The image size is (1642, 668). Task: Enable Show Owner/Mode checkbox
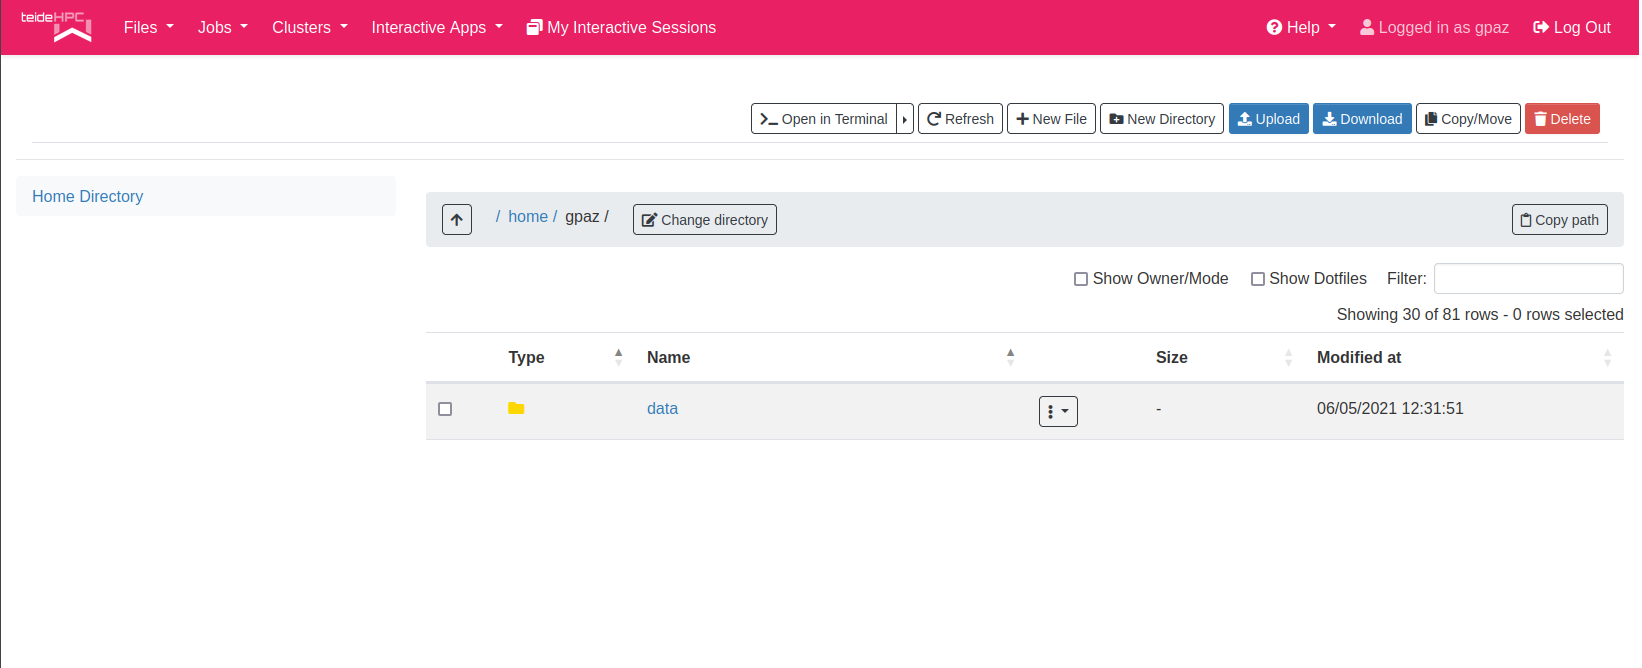pos(1081,279)
